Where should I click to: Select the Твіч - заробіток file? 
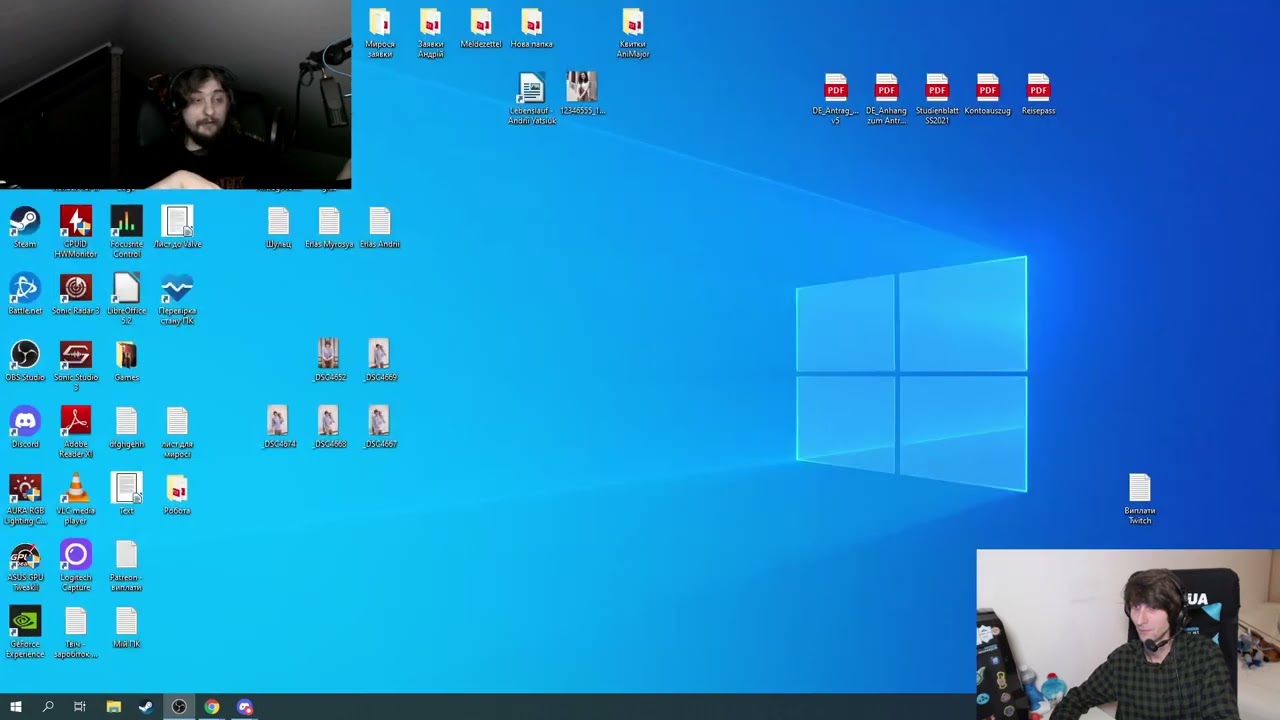(x=76, y=632)
